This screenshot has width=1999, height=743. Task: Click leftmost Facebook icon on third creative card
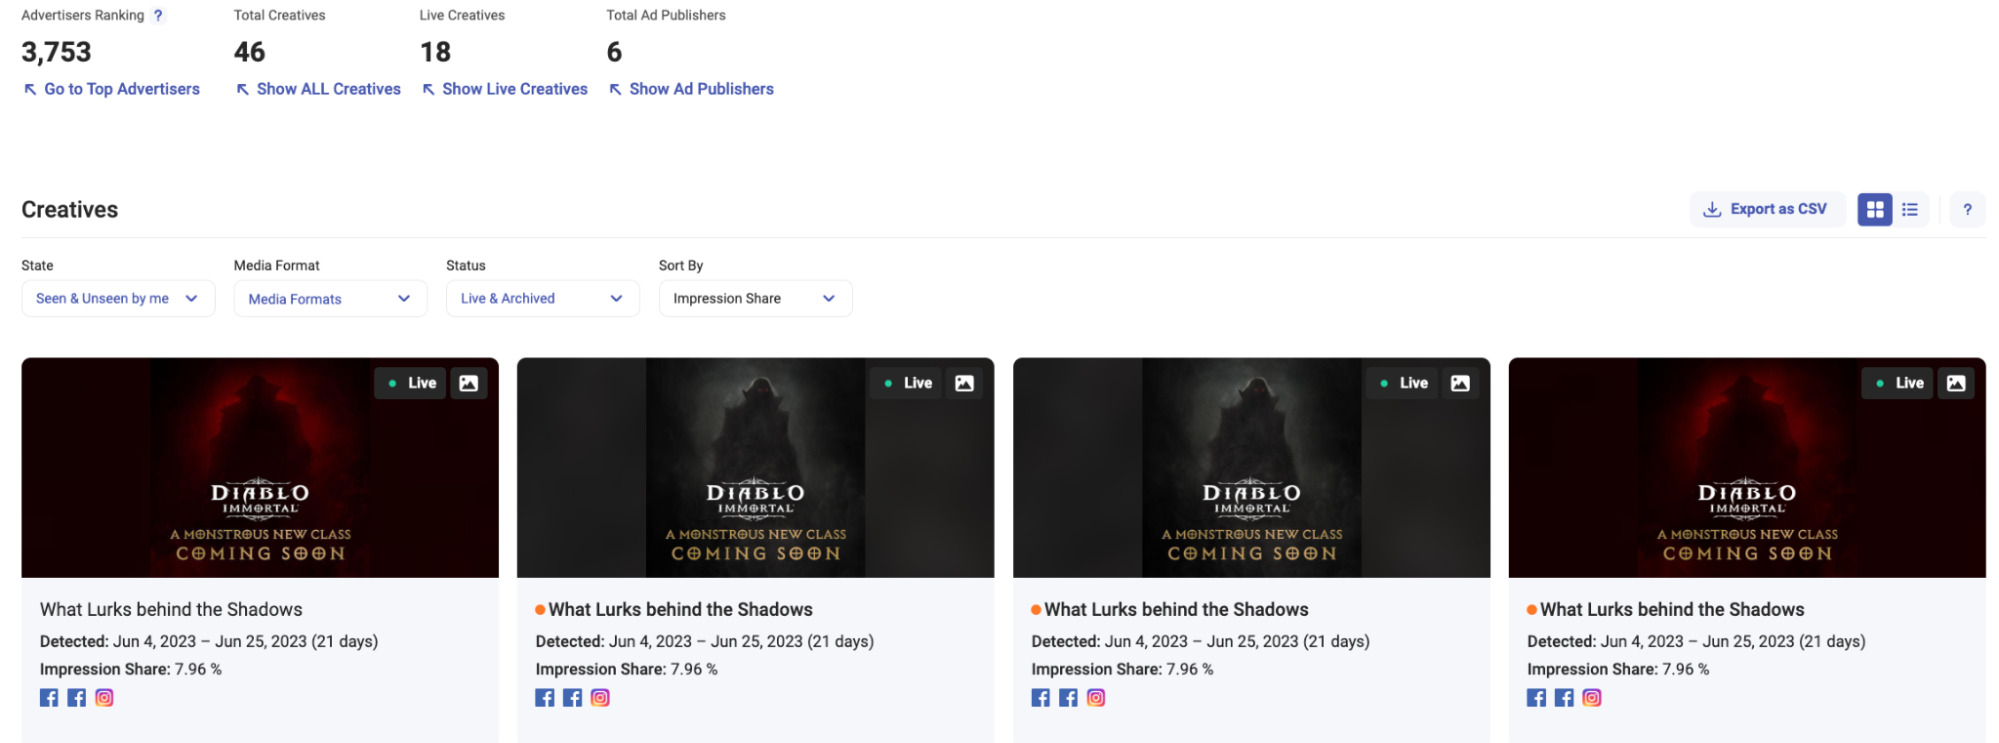pyautogui.click(x=1041, y=698)
